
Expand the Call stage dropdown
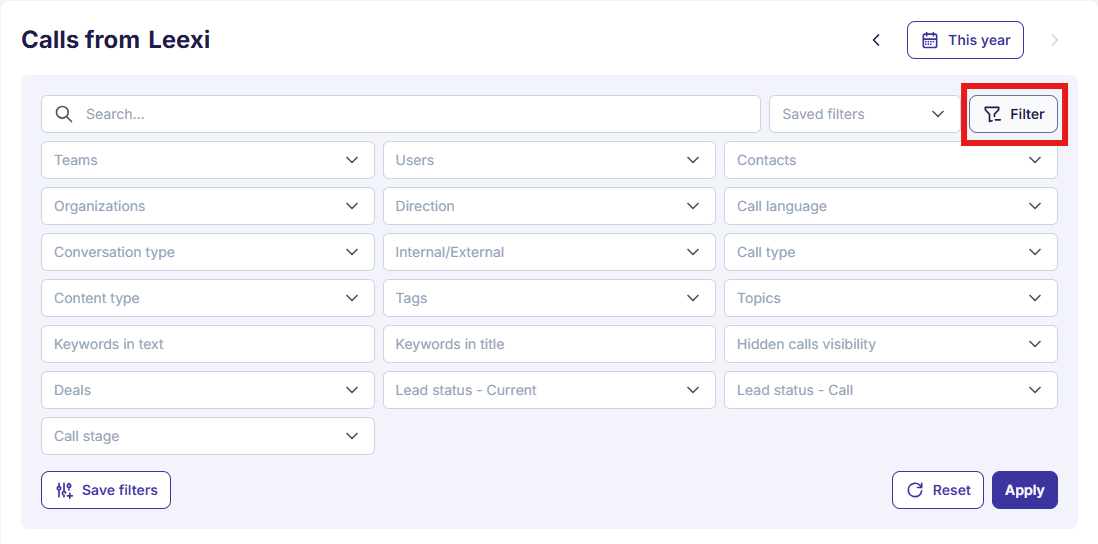[208, 436]
